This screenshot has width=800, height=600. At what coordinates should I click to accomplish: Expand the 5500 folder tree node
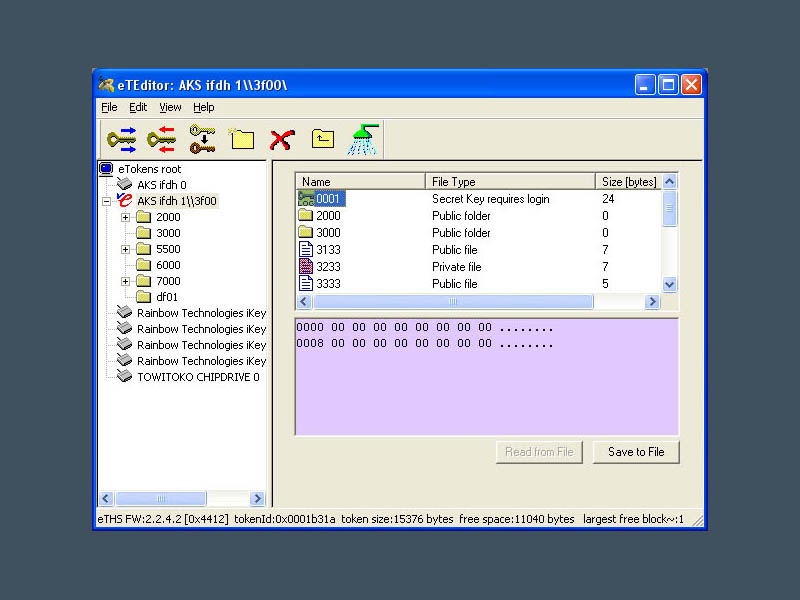pyautogui.click(x=126, y=249)
